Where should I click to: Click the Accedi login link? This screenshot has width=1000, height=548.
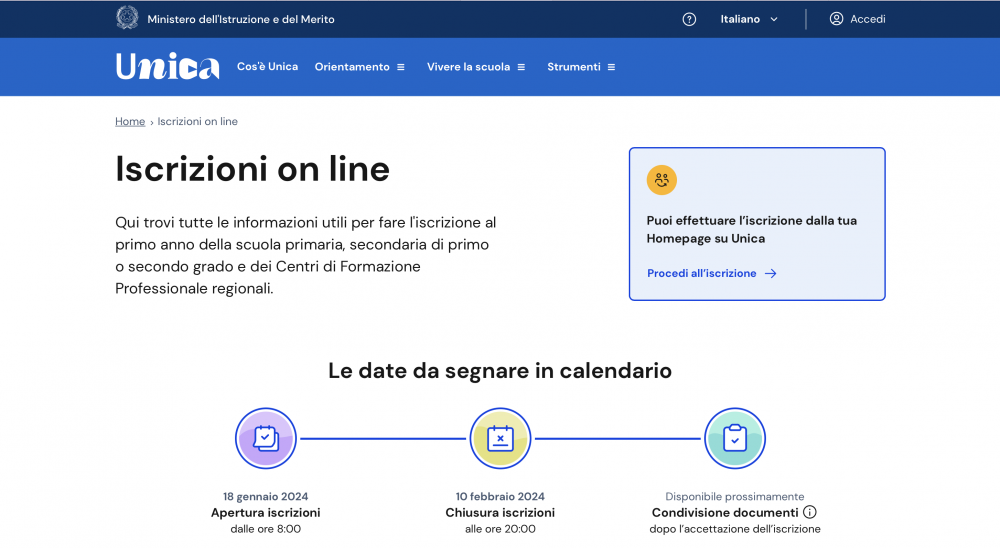point(857,19)
